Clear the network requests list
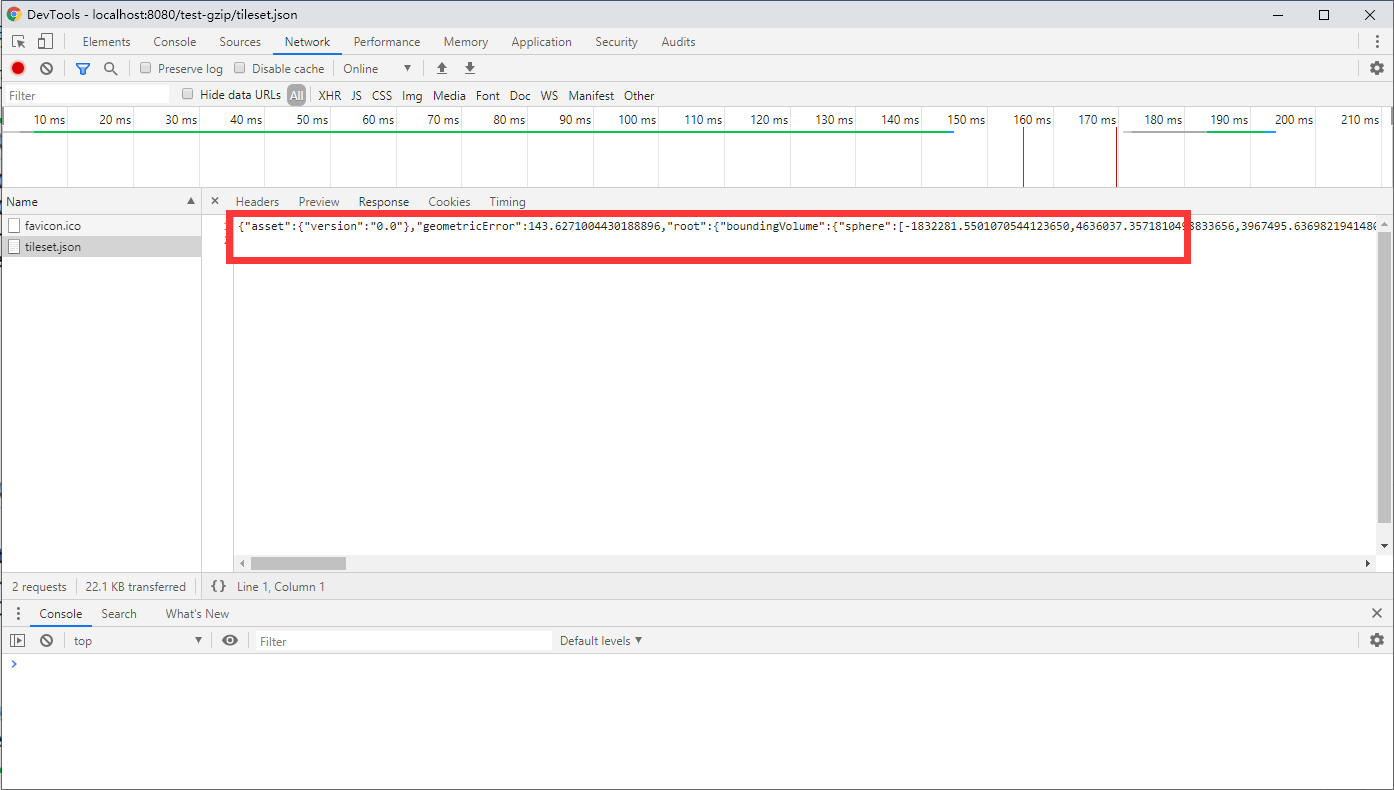The height and width of the screenshot is (790, 1394). pyautogui.click(x=46, y=68)
